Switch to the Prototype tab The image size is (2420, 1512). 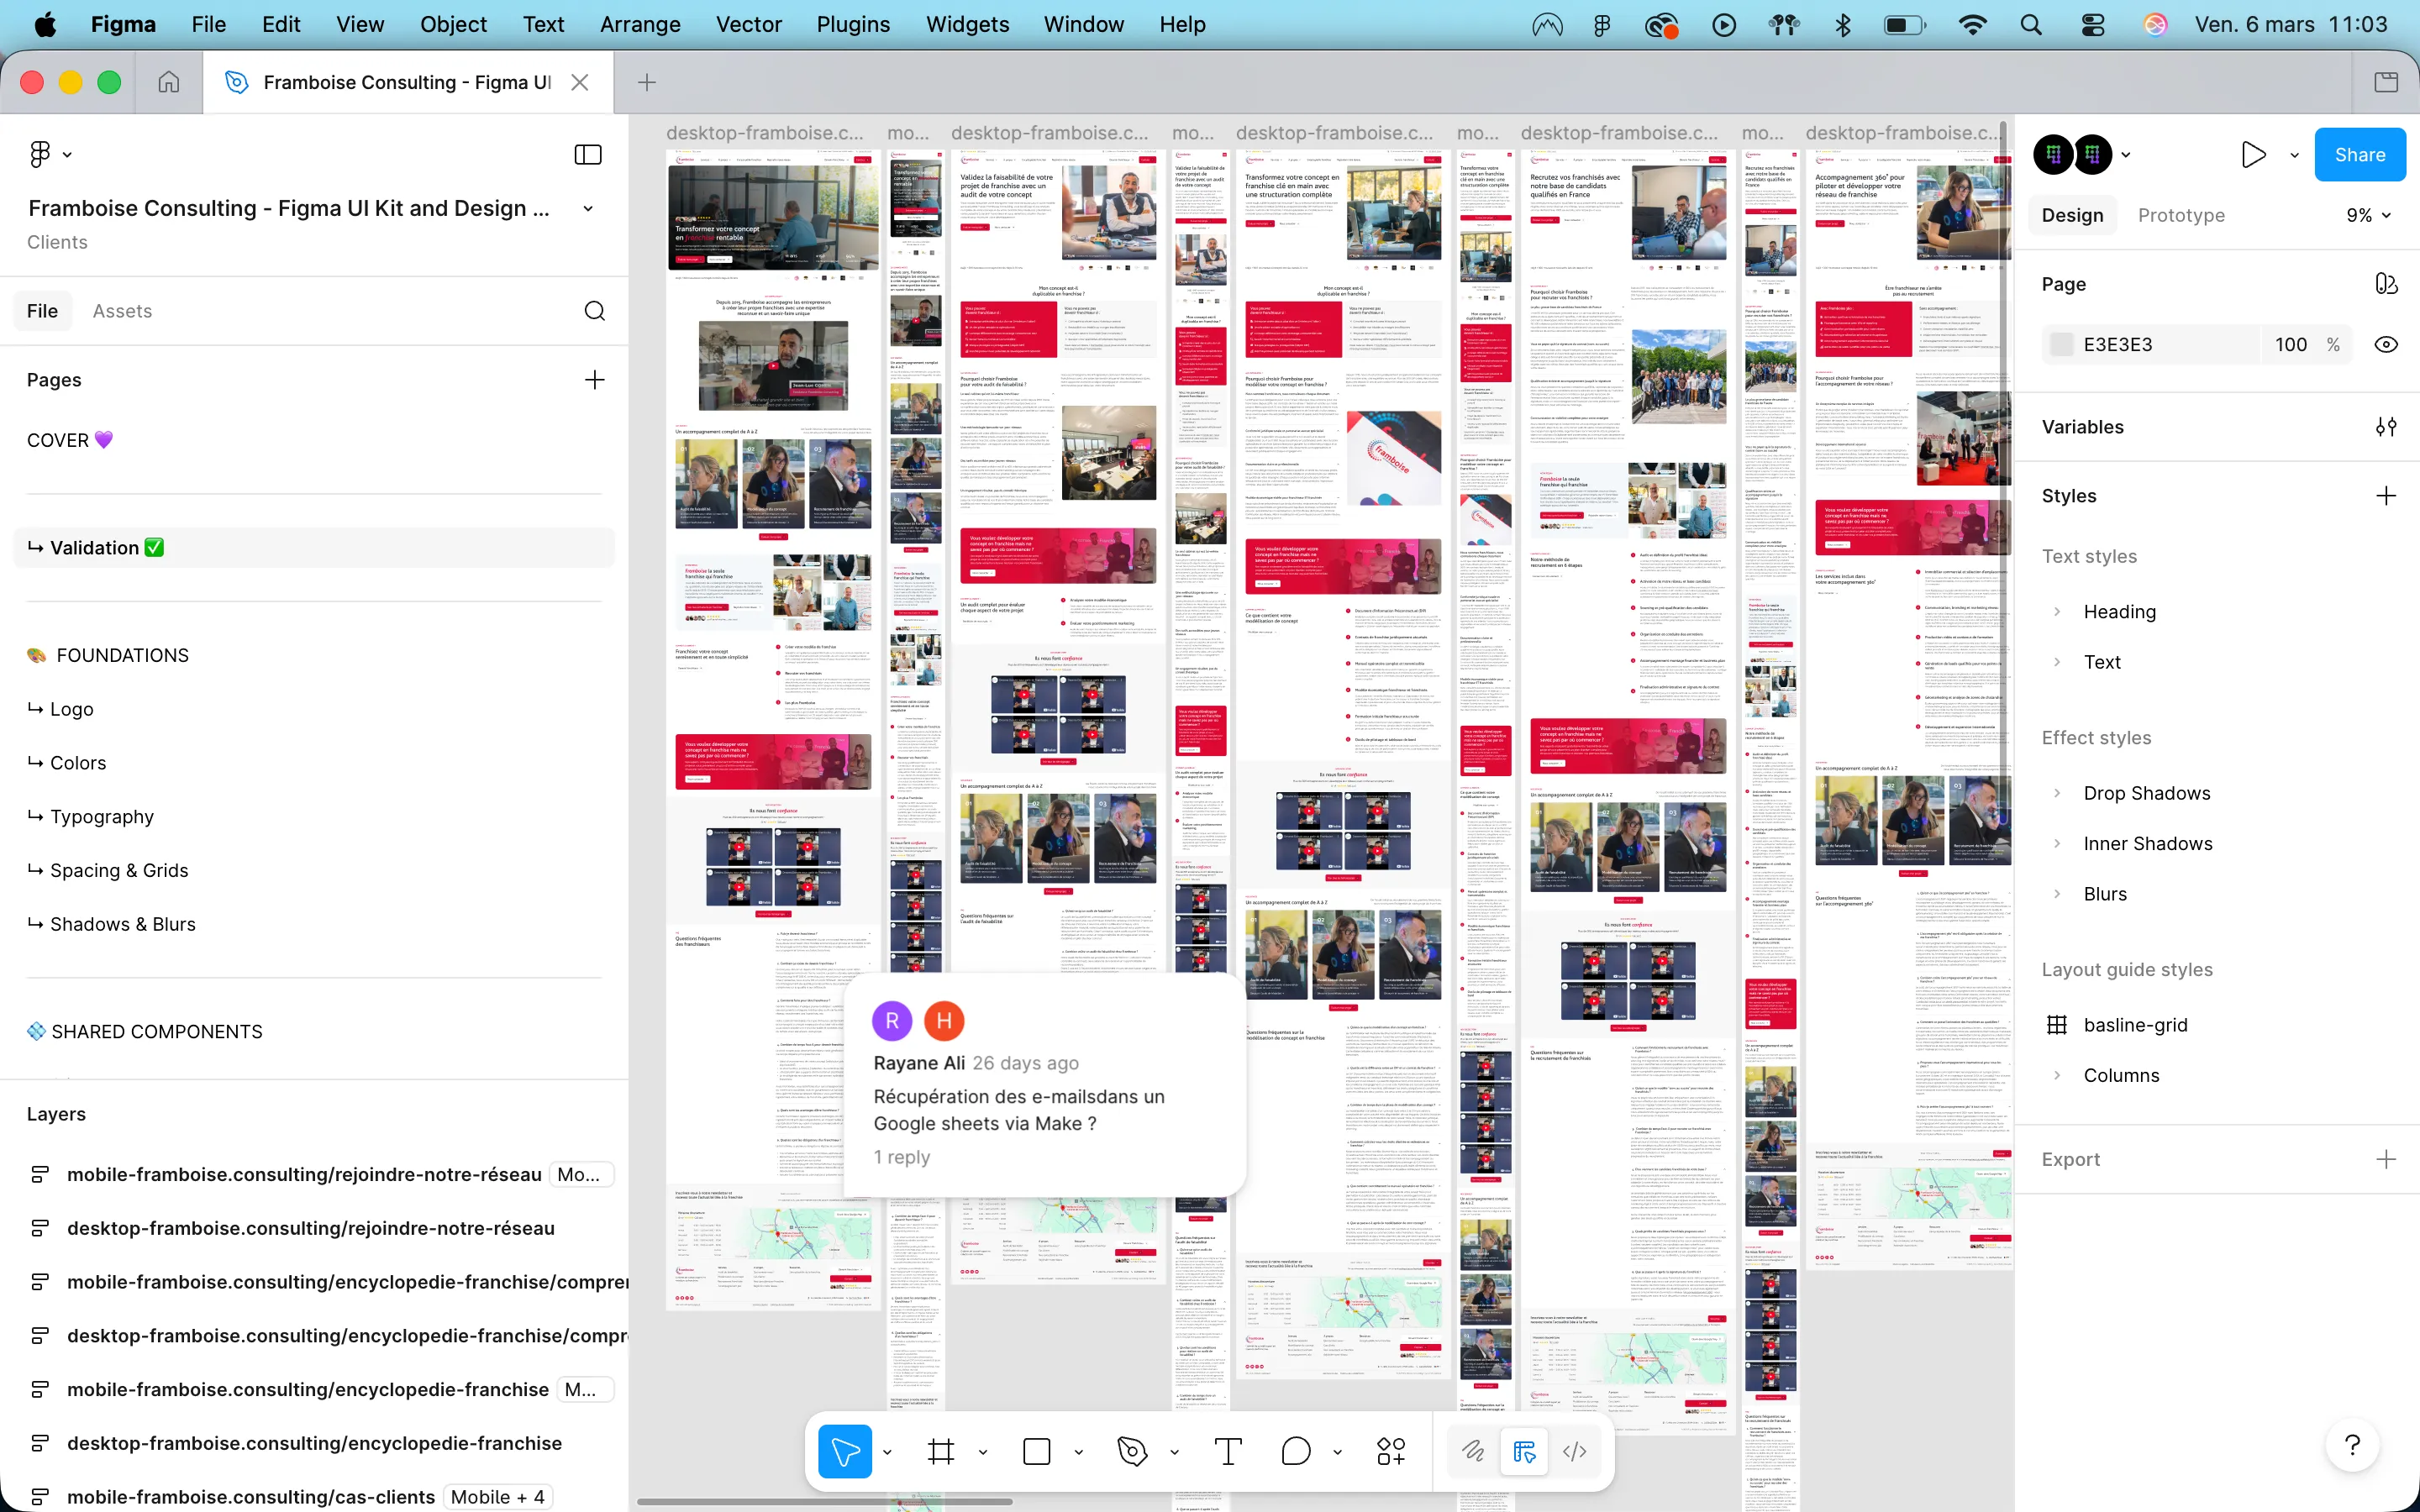(x=2181, y=214)
